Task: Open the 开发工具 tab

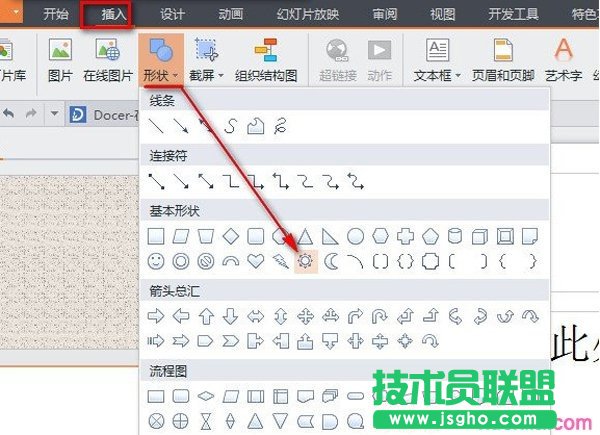Action: pos(514,15)
